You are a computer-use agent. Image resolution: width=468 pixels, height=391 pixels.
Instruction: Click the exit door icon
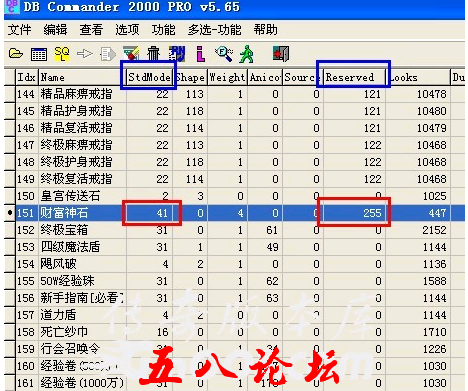pyautogui.click(x=281, y=54)
